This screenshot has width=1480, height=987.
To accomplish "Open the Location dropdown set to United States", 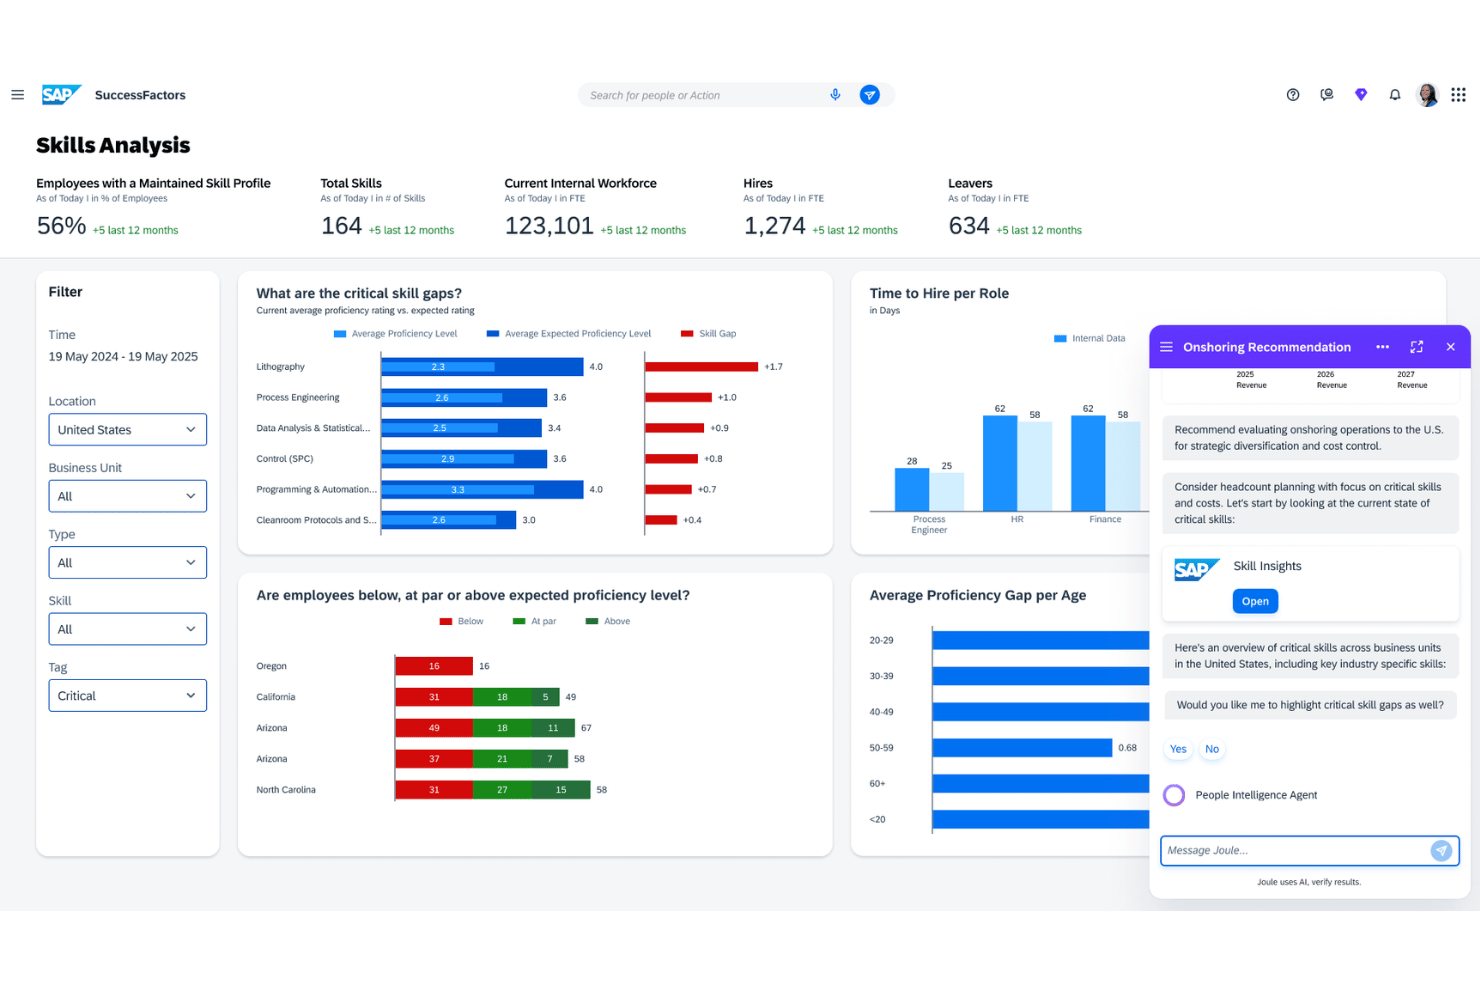I will [x=128, y=430].
